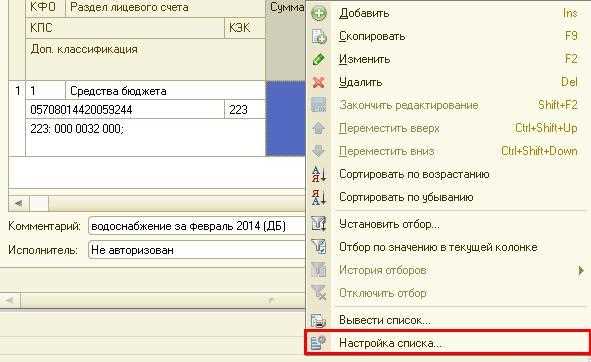
Task: Click cell 223: 000 0032 000;
Action: tap(145, 137)
